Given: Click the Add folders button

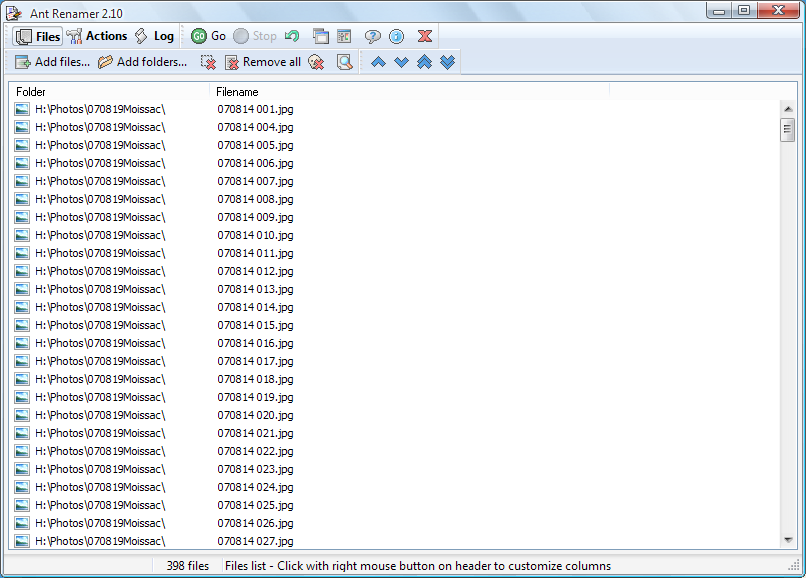Looking at the screenshot, I should point(142,62).
